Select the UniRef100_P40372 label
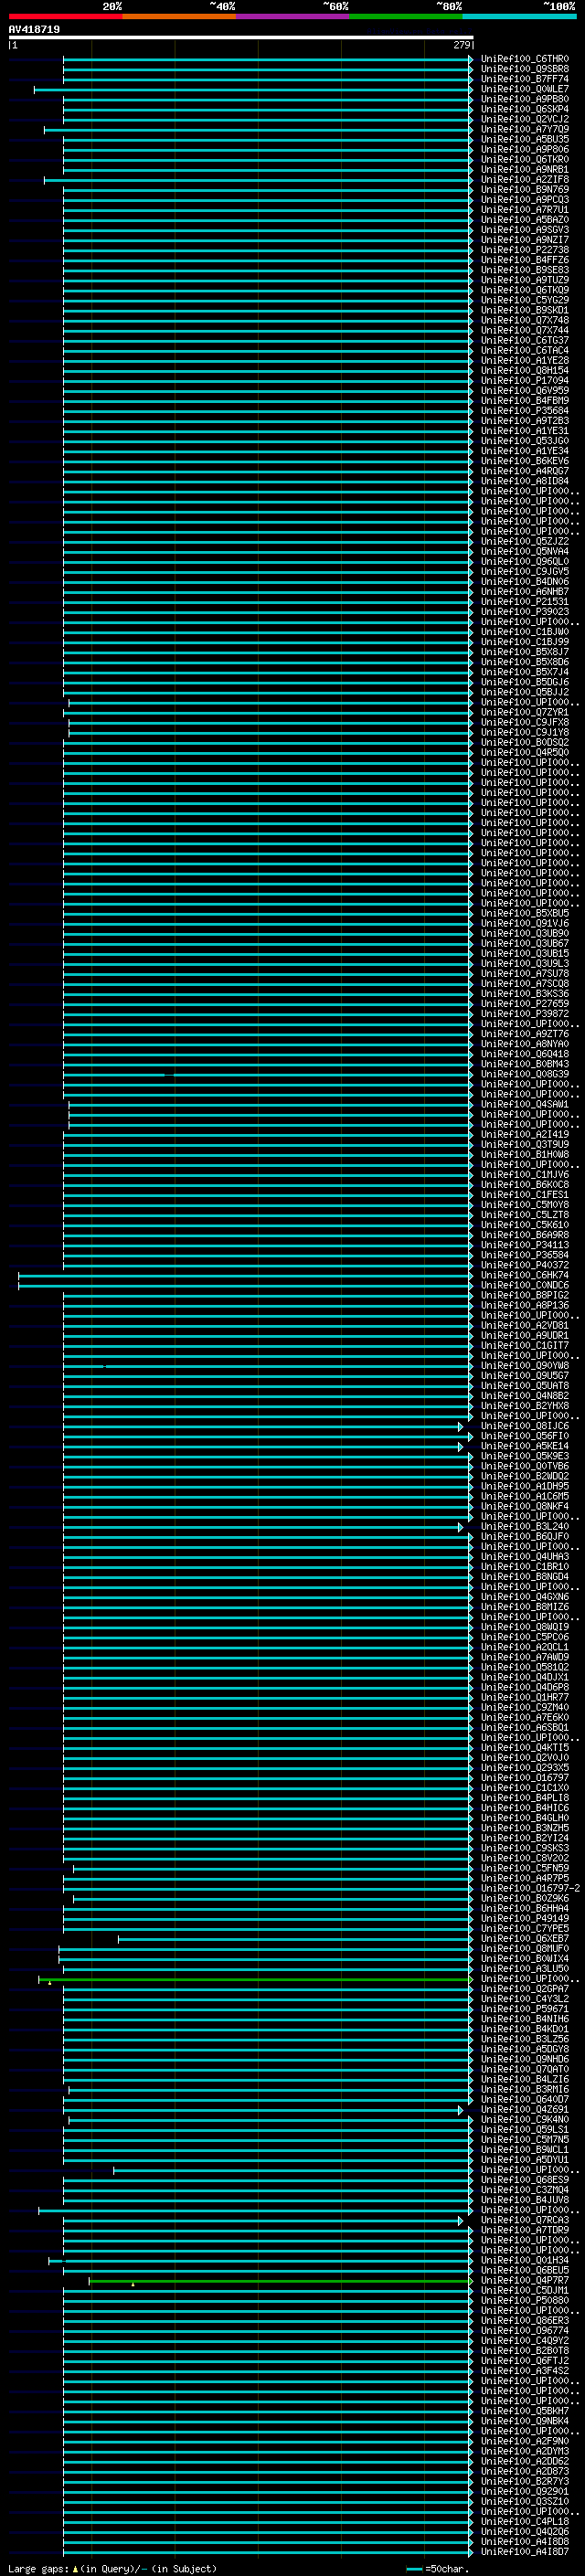This screenshot has height=2576, width=585. click(524, 1265)
